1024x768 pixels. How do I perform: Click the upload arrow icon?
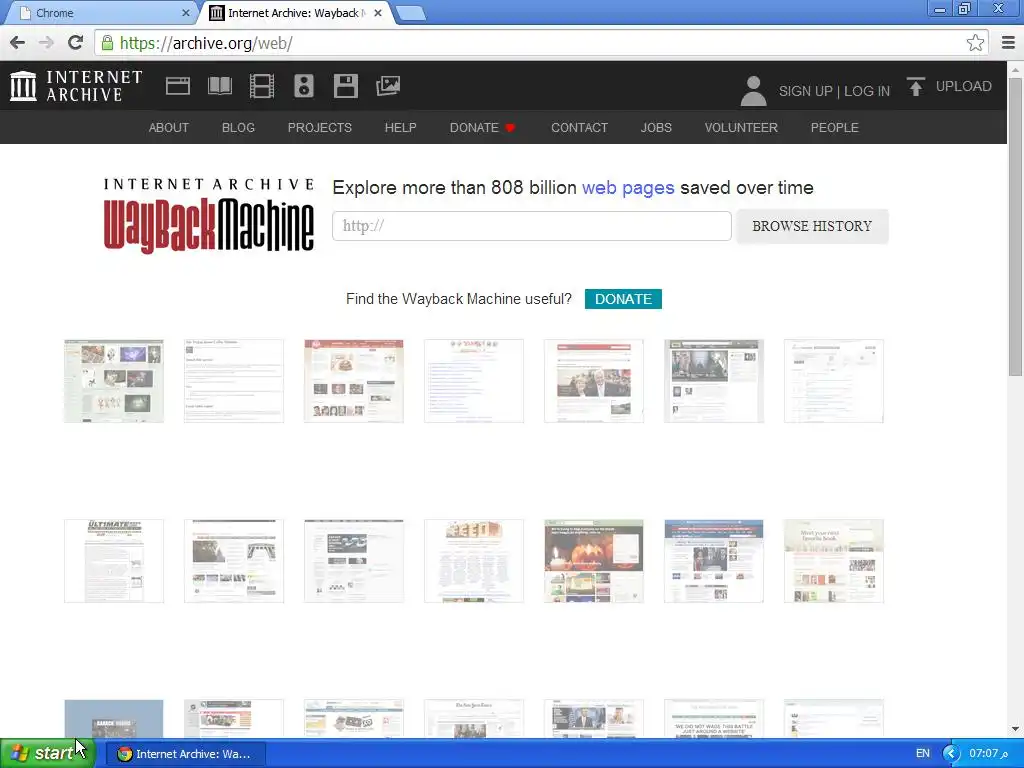pyautogui.click(x=916, y=86)
